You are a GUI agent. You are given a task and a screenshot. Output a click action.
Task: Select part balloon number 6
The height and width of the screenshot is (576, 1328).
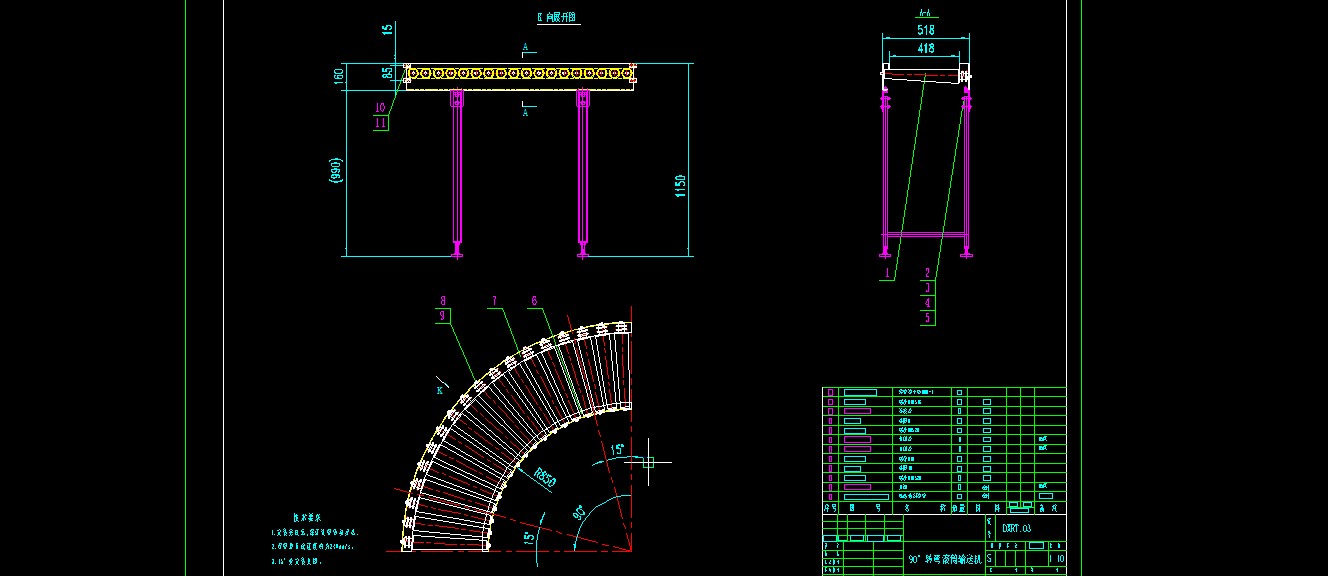pos(534,300)
